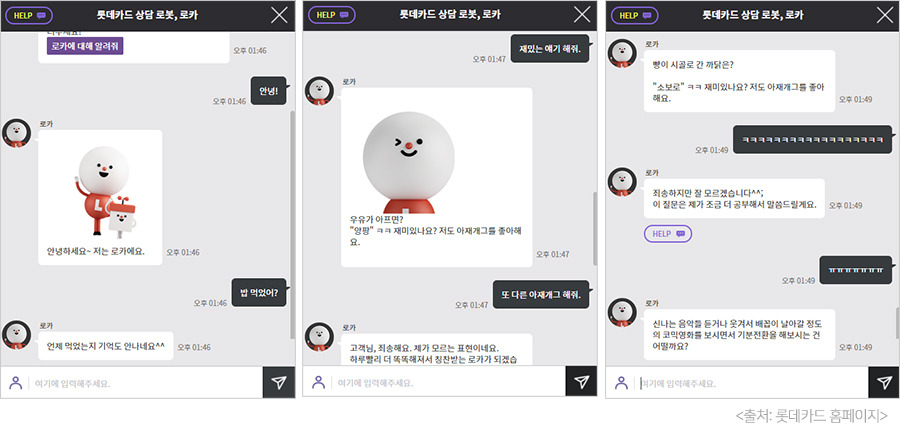Click the left chat window scrollbar
The width and height of the screenshot is (900, 430).
(292, 224)
